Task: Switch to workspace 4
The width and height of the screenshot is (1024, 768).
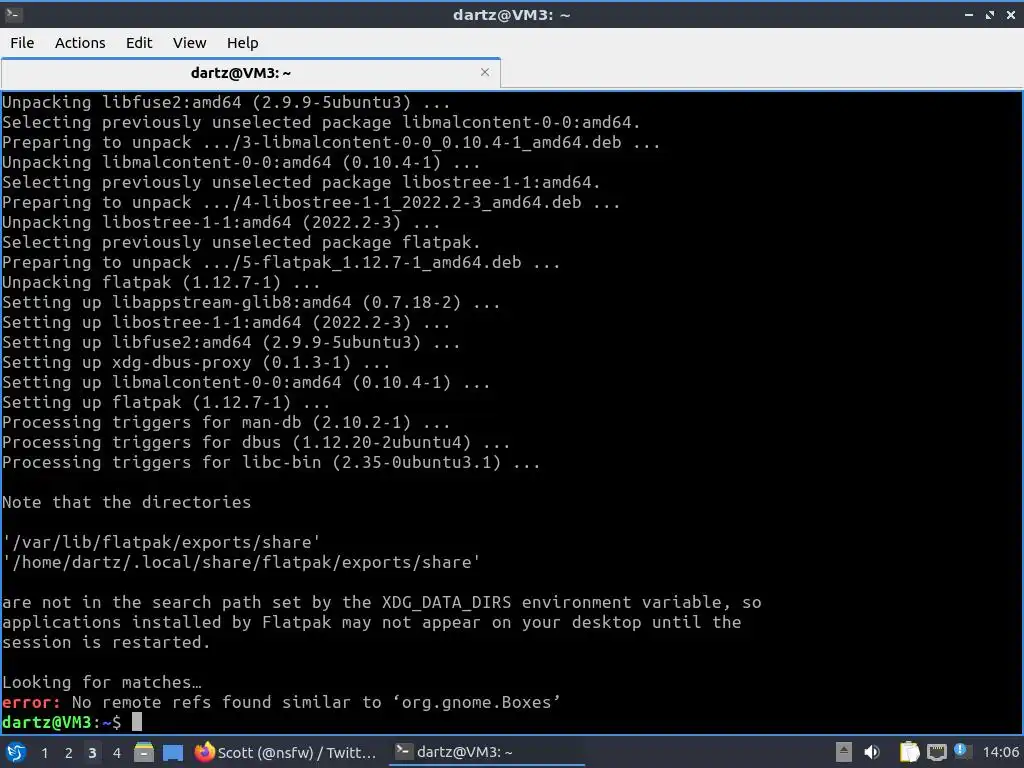Action: (x=116, y=753)
